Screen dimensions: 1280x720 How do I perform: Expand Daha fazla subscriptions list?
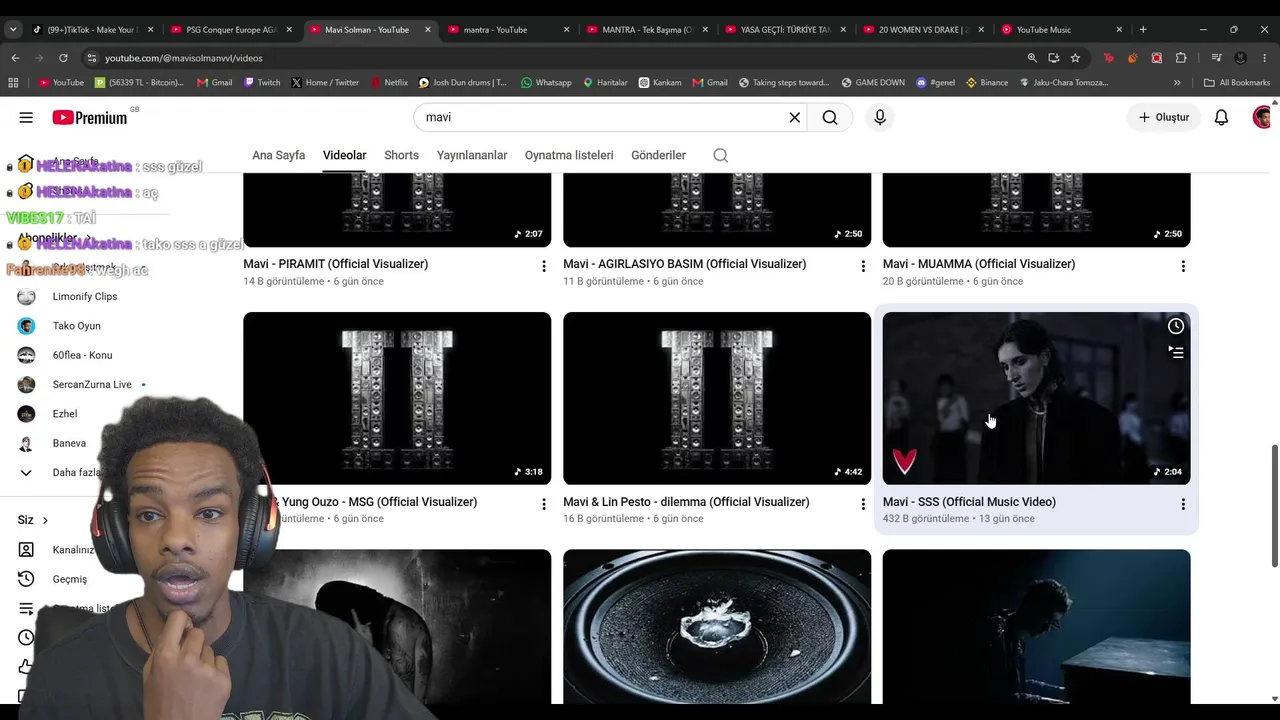[76, 472]
